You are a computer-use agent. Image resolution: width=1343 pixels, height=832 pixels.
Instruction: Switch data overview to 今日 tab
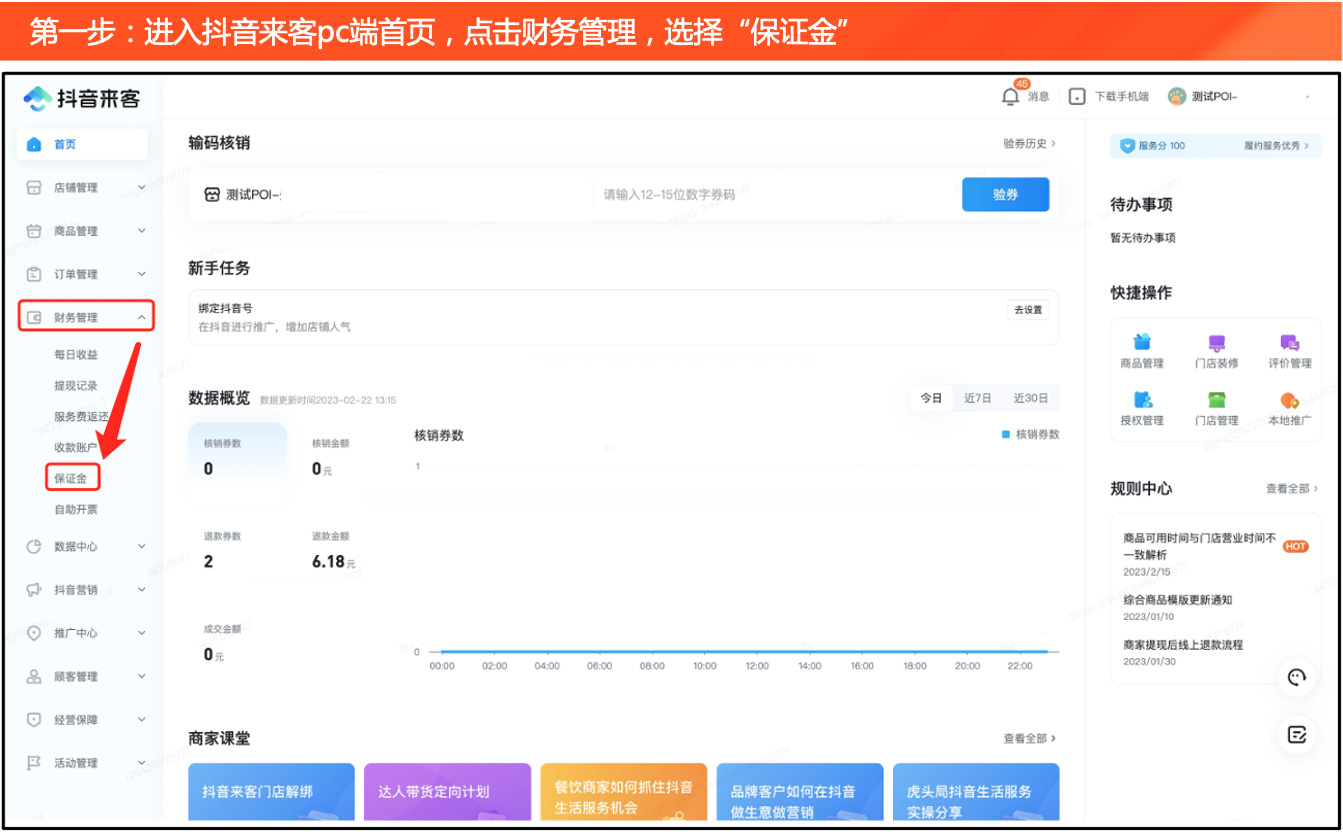click(931, 398)
